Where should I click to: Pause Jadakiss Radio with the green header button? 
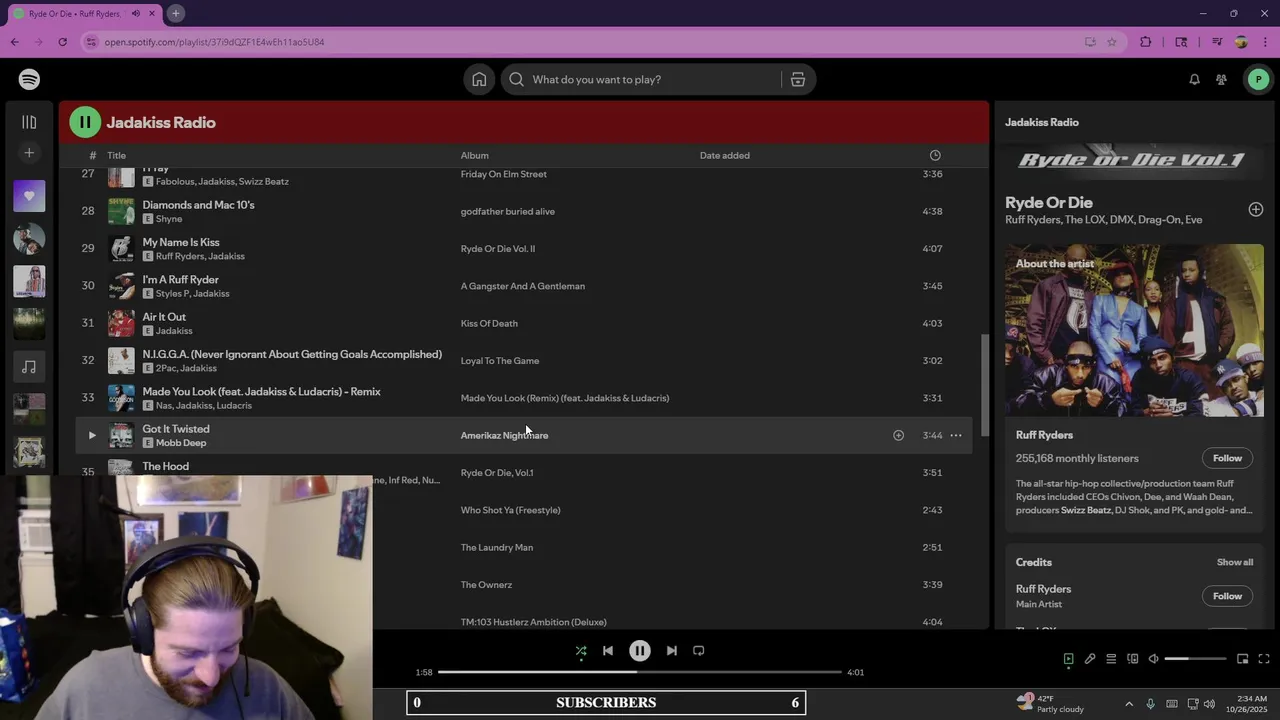click(x=85, y=122)
